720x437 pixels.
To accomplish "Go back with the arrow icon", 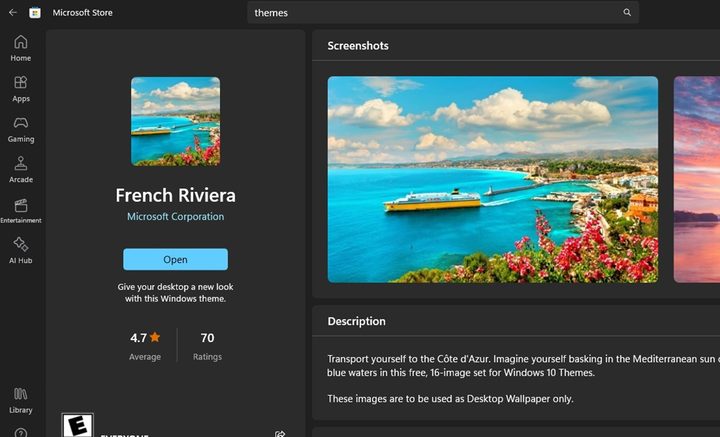I will coord(13,12).
